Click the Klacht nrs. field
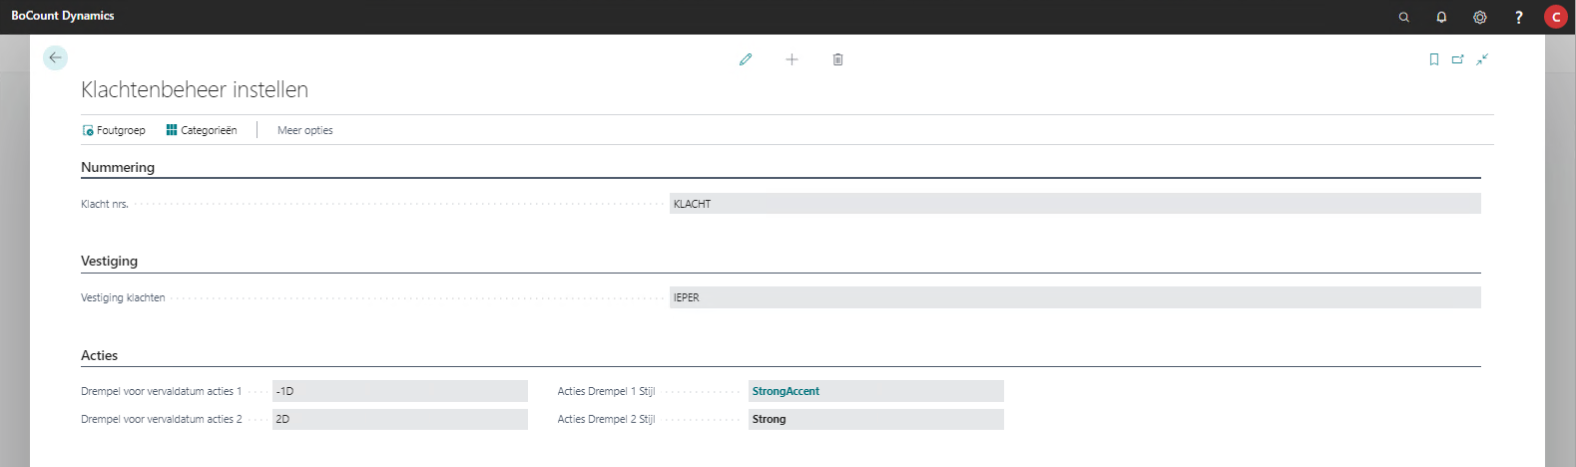The height and width of the screenshot is (467, 1576). (x=1074, y=204)
